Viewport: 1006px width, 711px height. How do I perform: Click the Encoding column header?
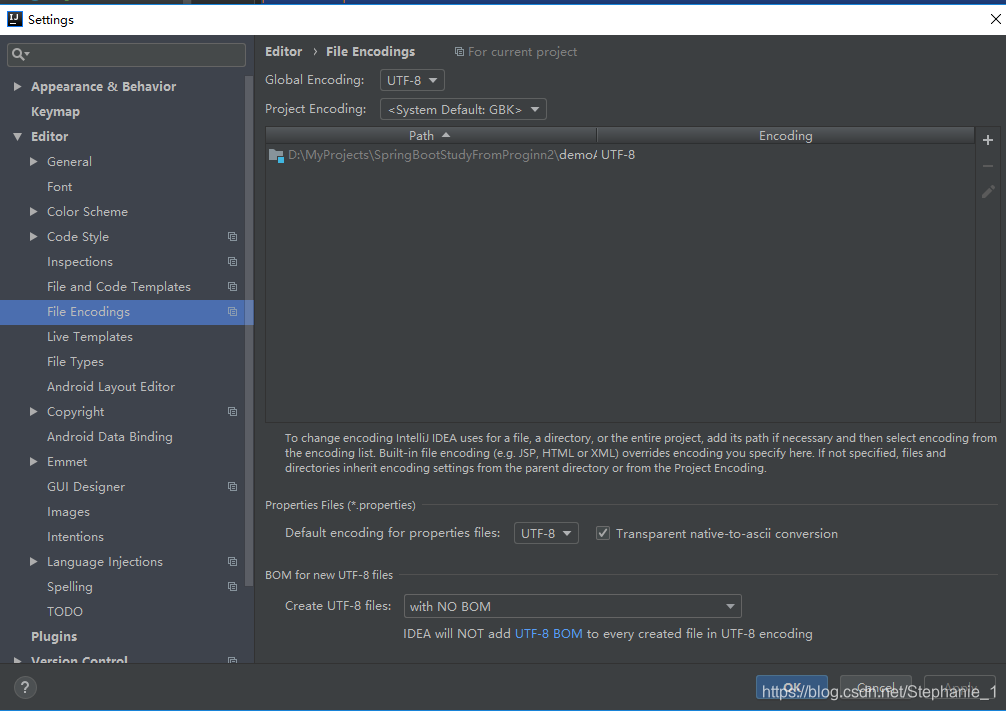(x=786, y=135)
